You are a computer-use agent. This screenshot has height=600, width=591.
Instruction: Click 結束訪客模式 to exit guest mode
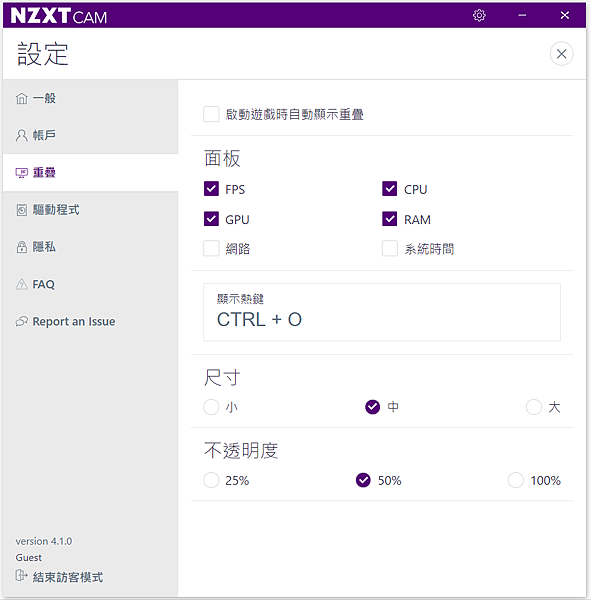pyautogui.click(x=68, y=577)
